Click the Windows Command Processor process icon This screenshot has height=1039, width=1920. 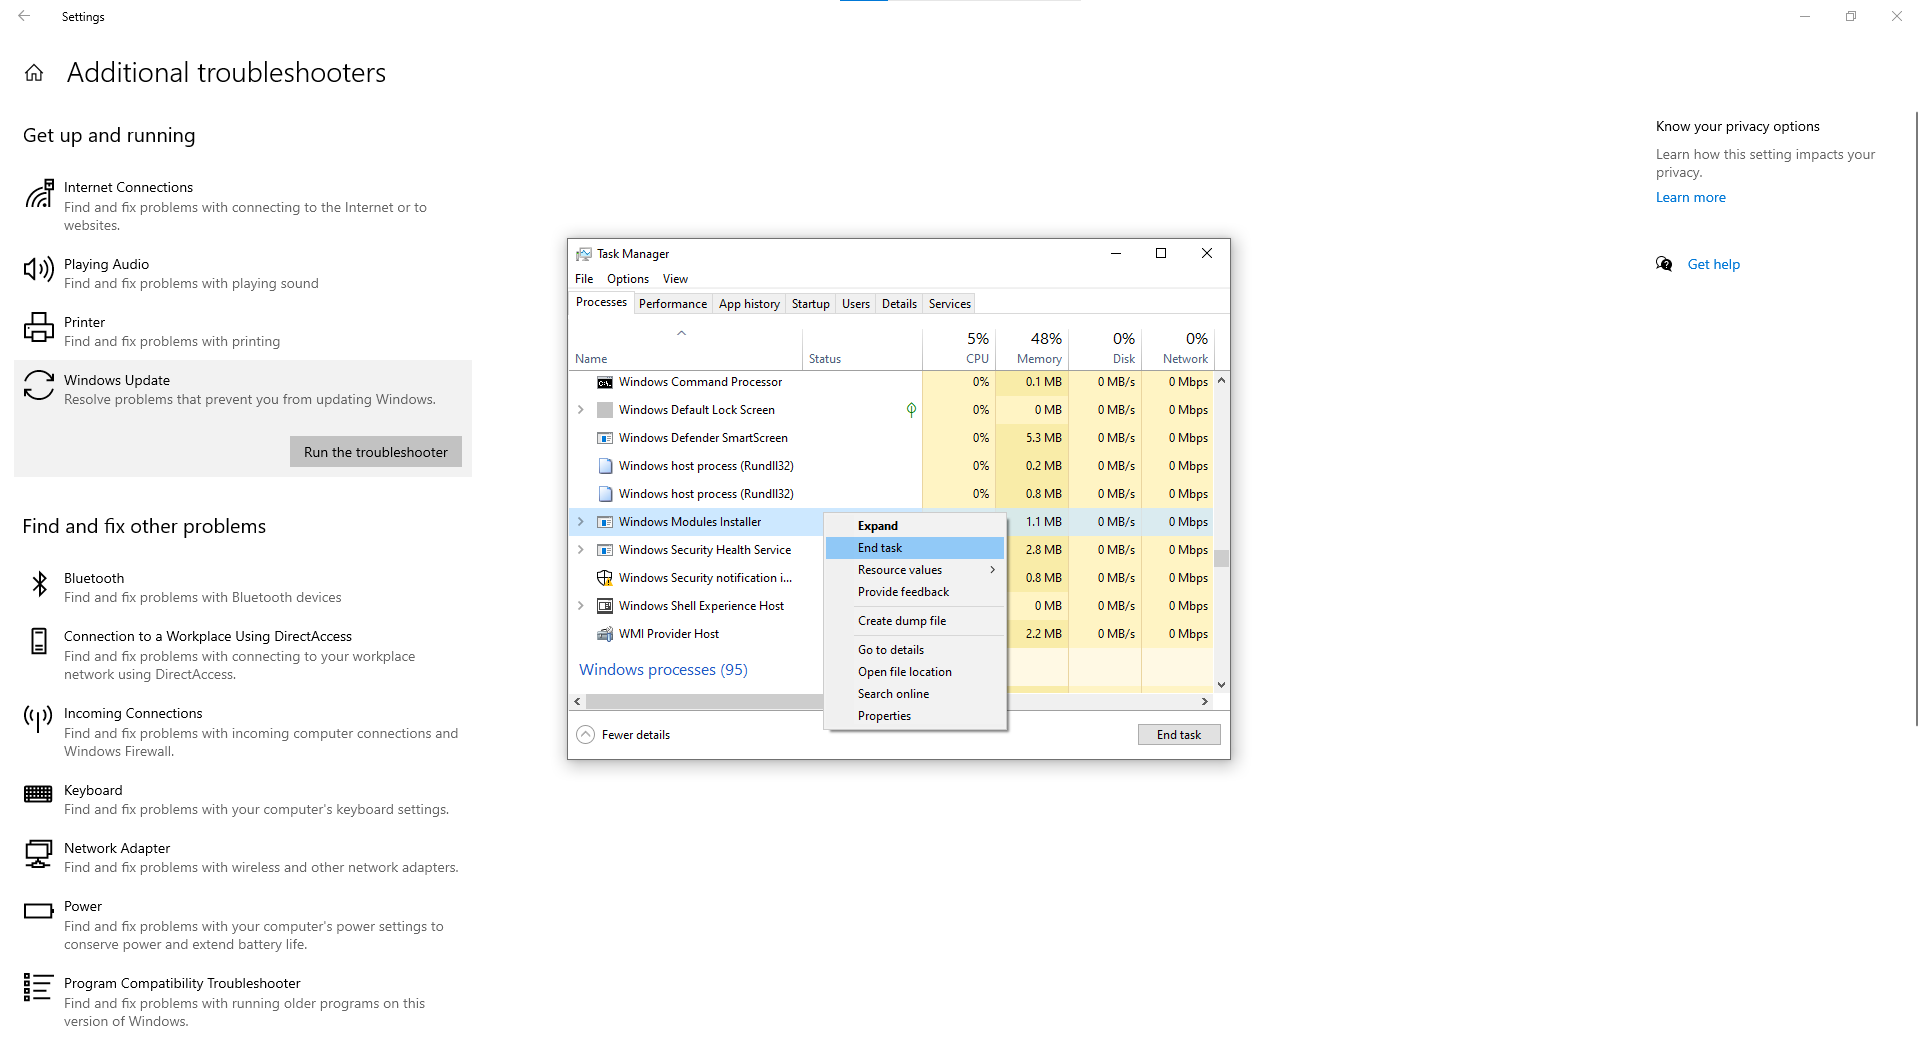[604, 382]
